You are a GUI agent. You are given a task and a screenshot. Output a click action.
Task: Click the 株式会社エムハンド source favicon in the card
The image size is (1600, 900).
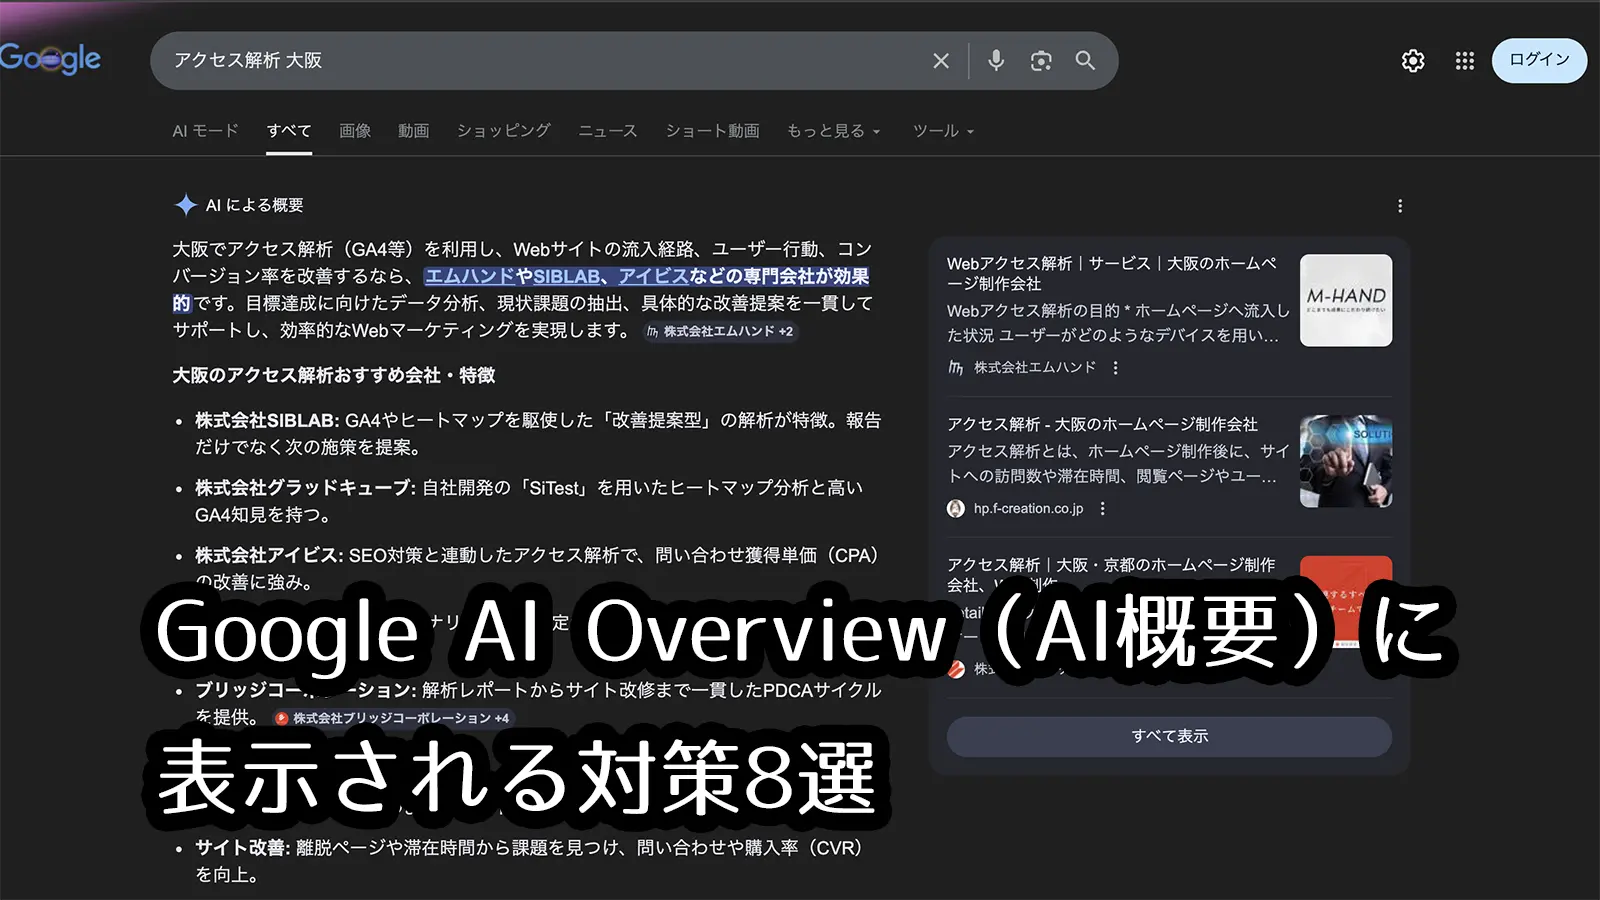(x=956, y=368)
